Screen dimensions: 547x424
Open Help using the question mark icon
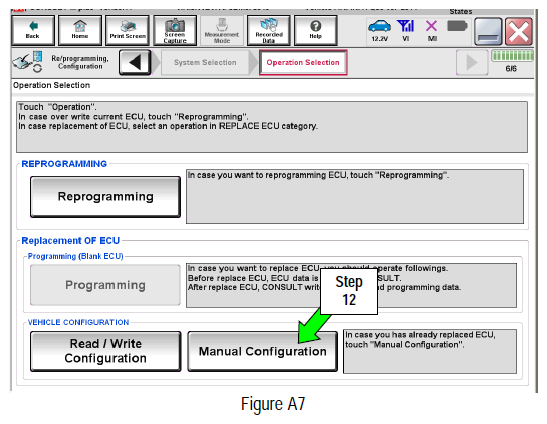[315, 30]
